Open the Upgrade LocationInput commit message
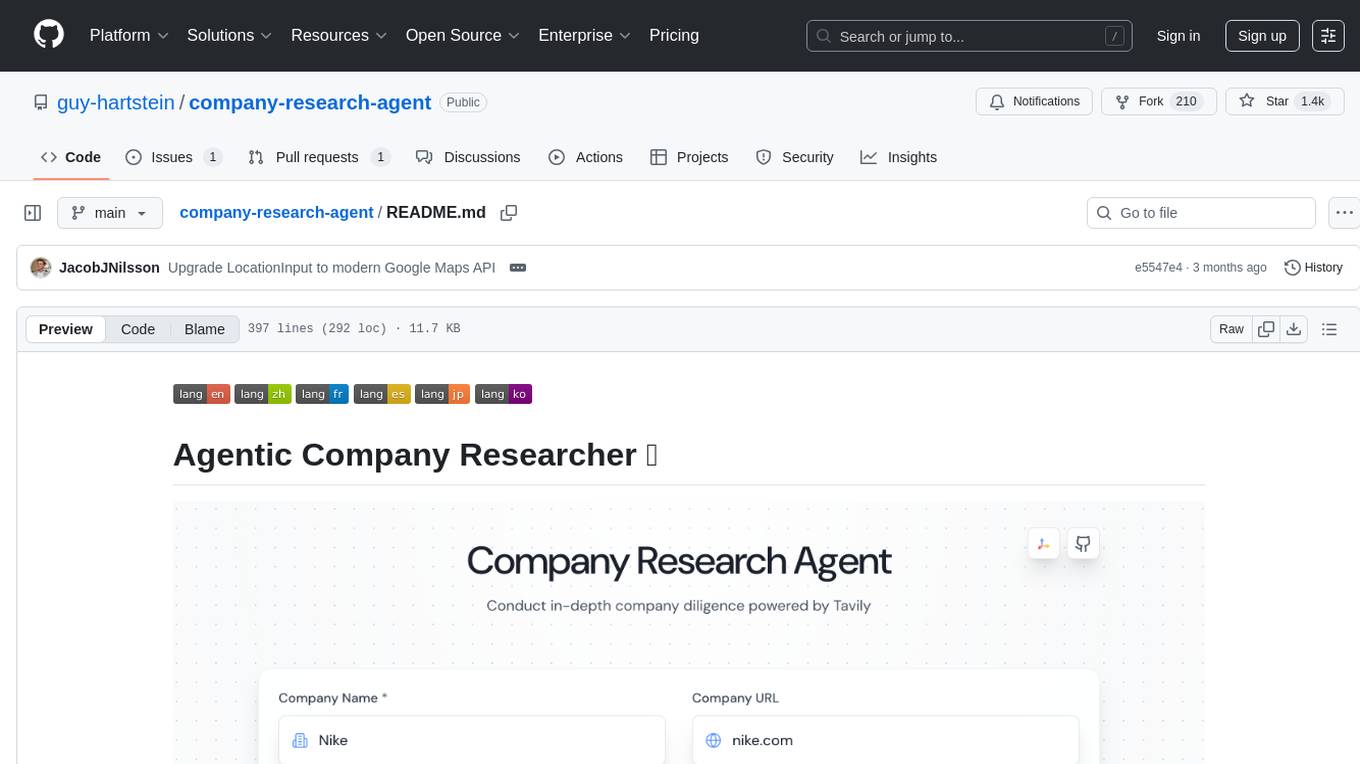Screen dimensions: 1360x764 332,268
